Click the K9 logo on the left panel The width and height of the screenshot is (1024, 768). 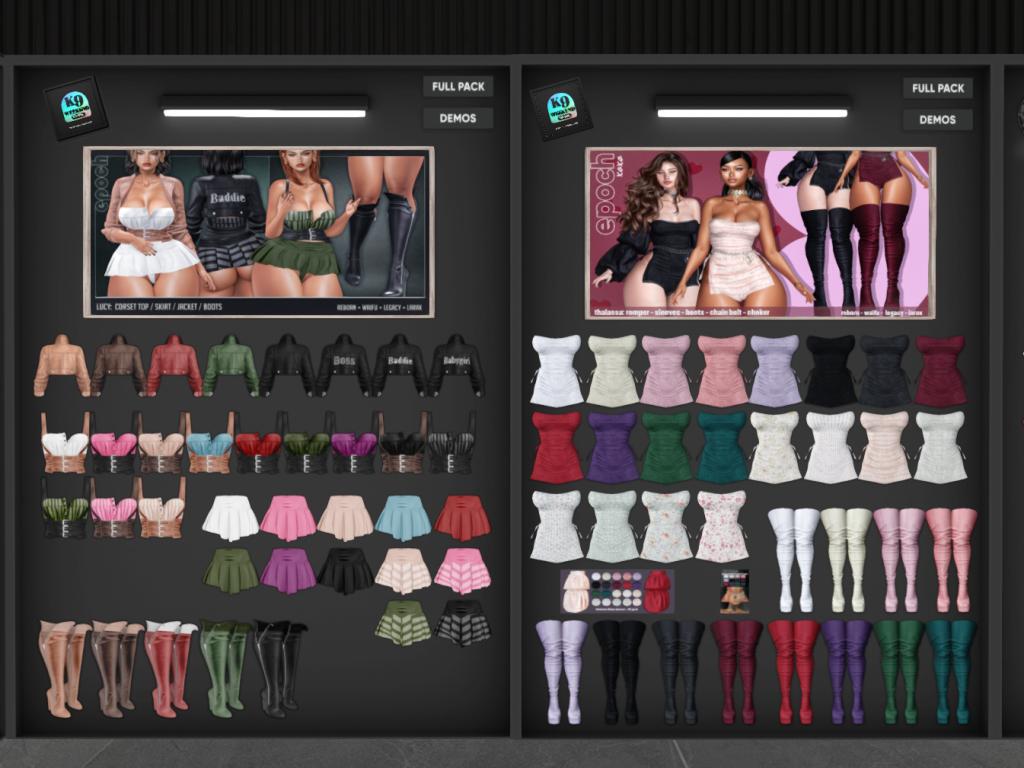tap(75, 107)
